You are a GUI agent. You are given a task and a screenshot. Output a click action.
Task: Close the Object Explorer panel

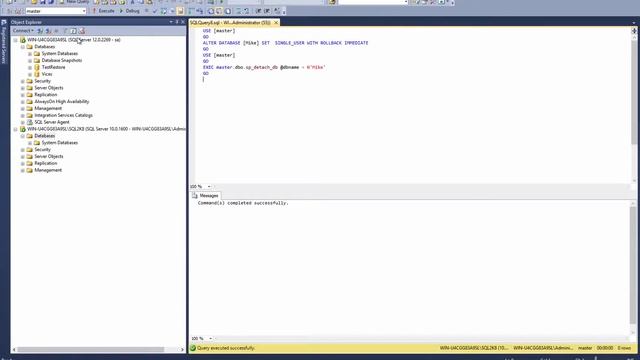pyautogui.click(x=182, y=22)
